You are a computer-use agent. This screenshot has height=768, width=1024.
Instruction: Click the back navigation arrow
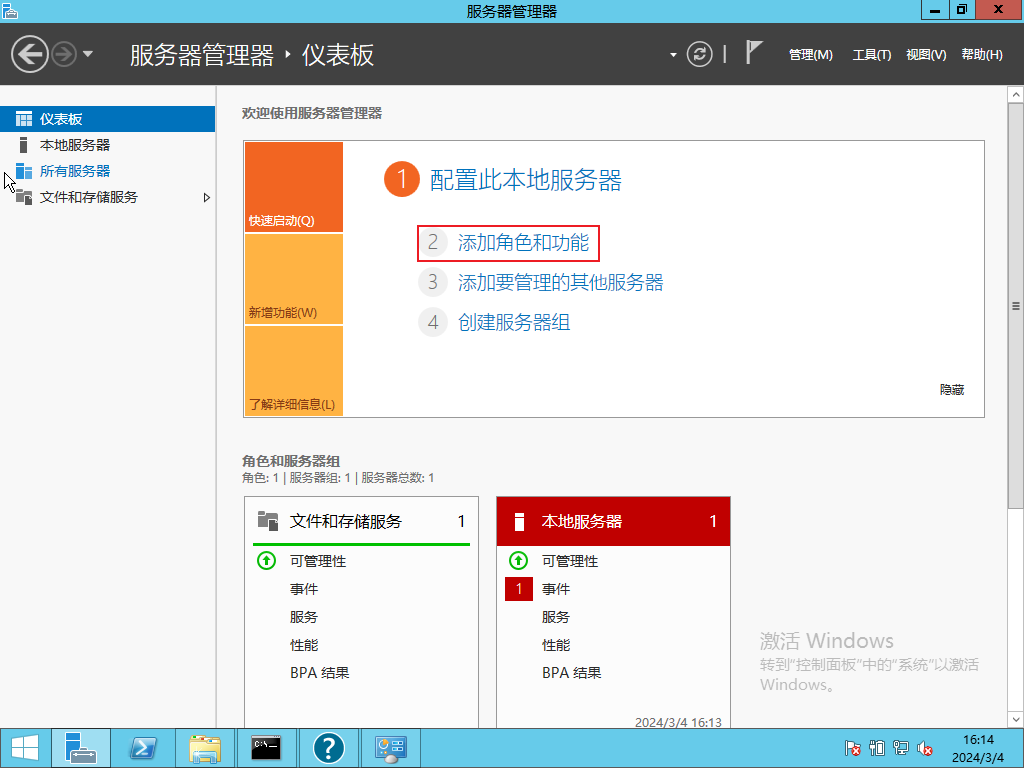29,54
